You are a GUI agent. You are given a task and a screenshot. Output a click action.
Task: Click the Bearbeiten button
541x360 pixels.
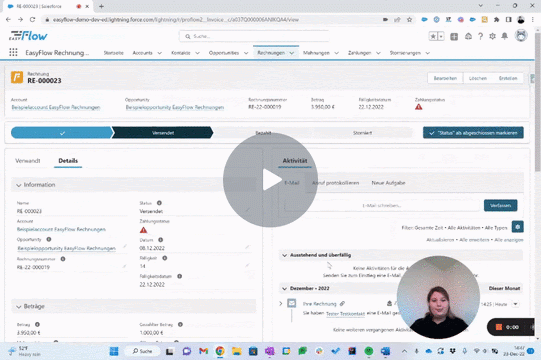tap(445, 78)
